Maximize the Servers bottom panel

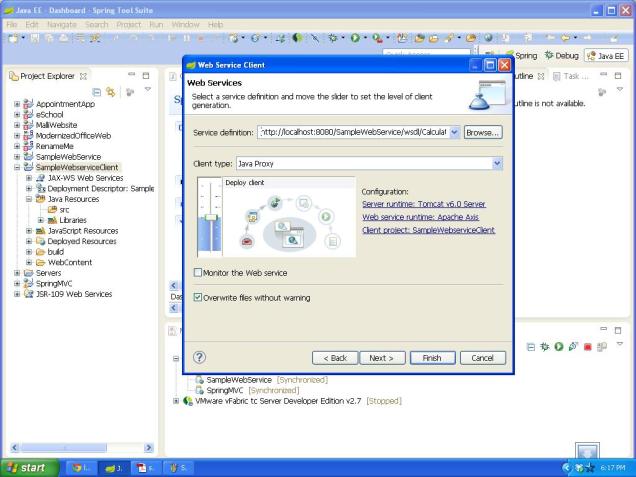point(618,330)
